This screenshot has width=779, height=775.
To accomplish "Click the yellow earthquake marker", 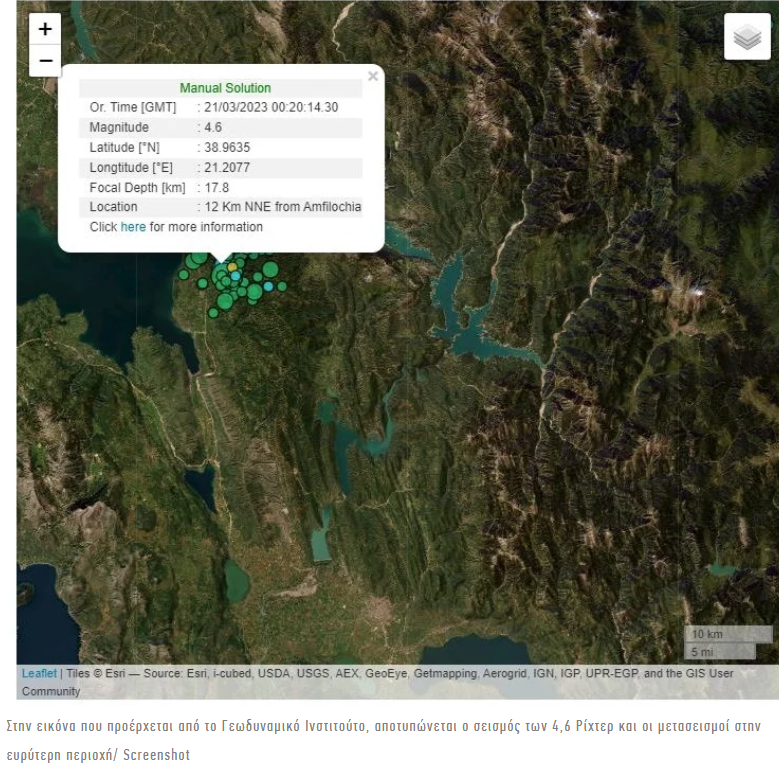I will [232, 267].
